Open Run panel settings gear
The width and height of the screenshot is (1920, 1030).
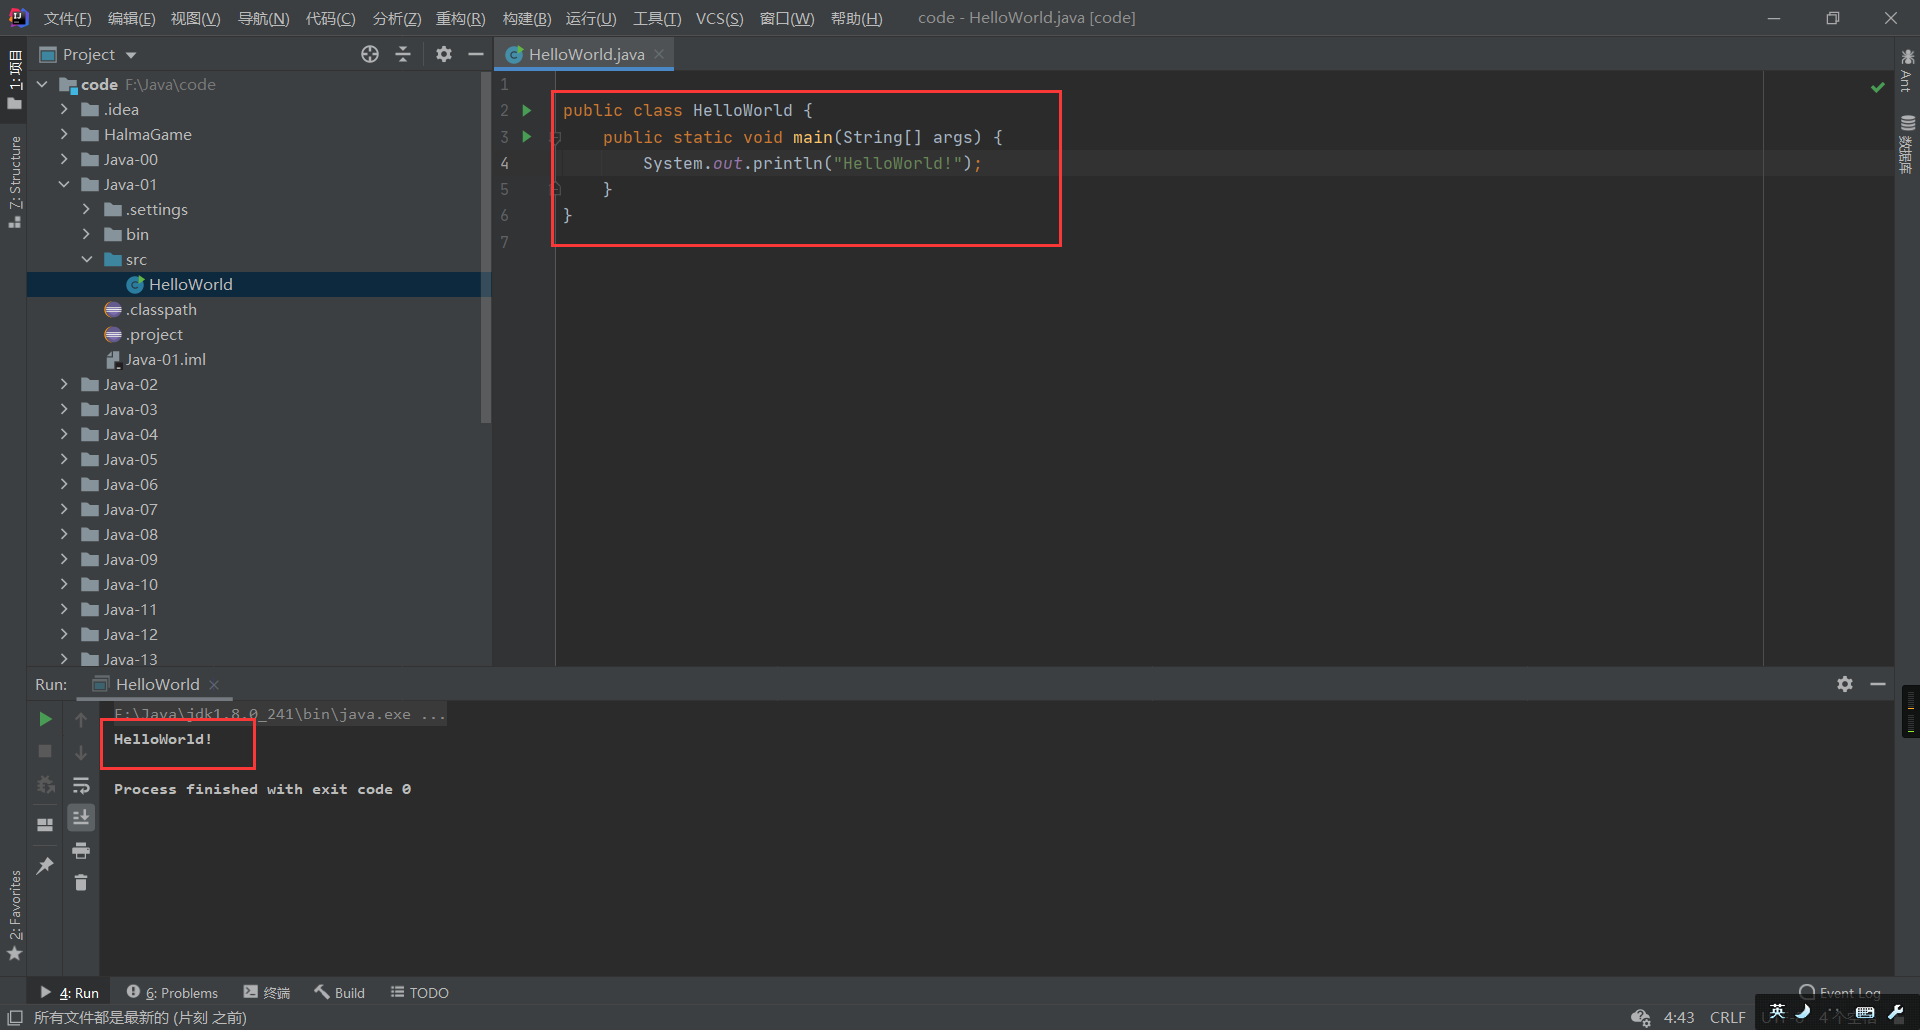(1845, 684)
